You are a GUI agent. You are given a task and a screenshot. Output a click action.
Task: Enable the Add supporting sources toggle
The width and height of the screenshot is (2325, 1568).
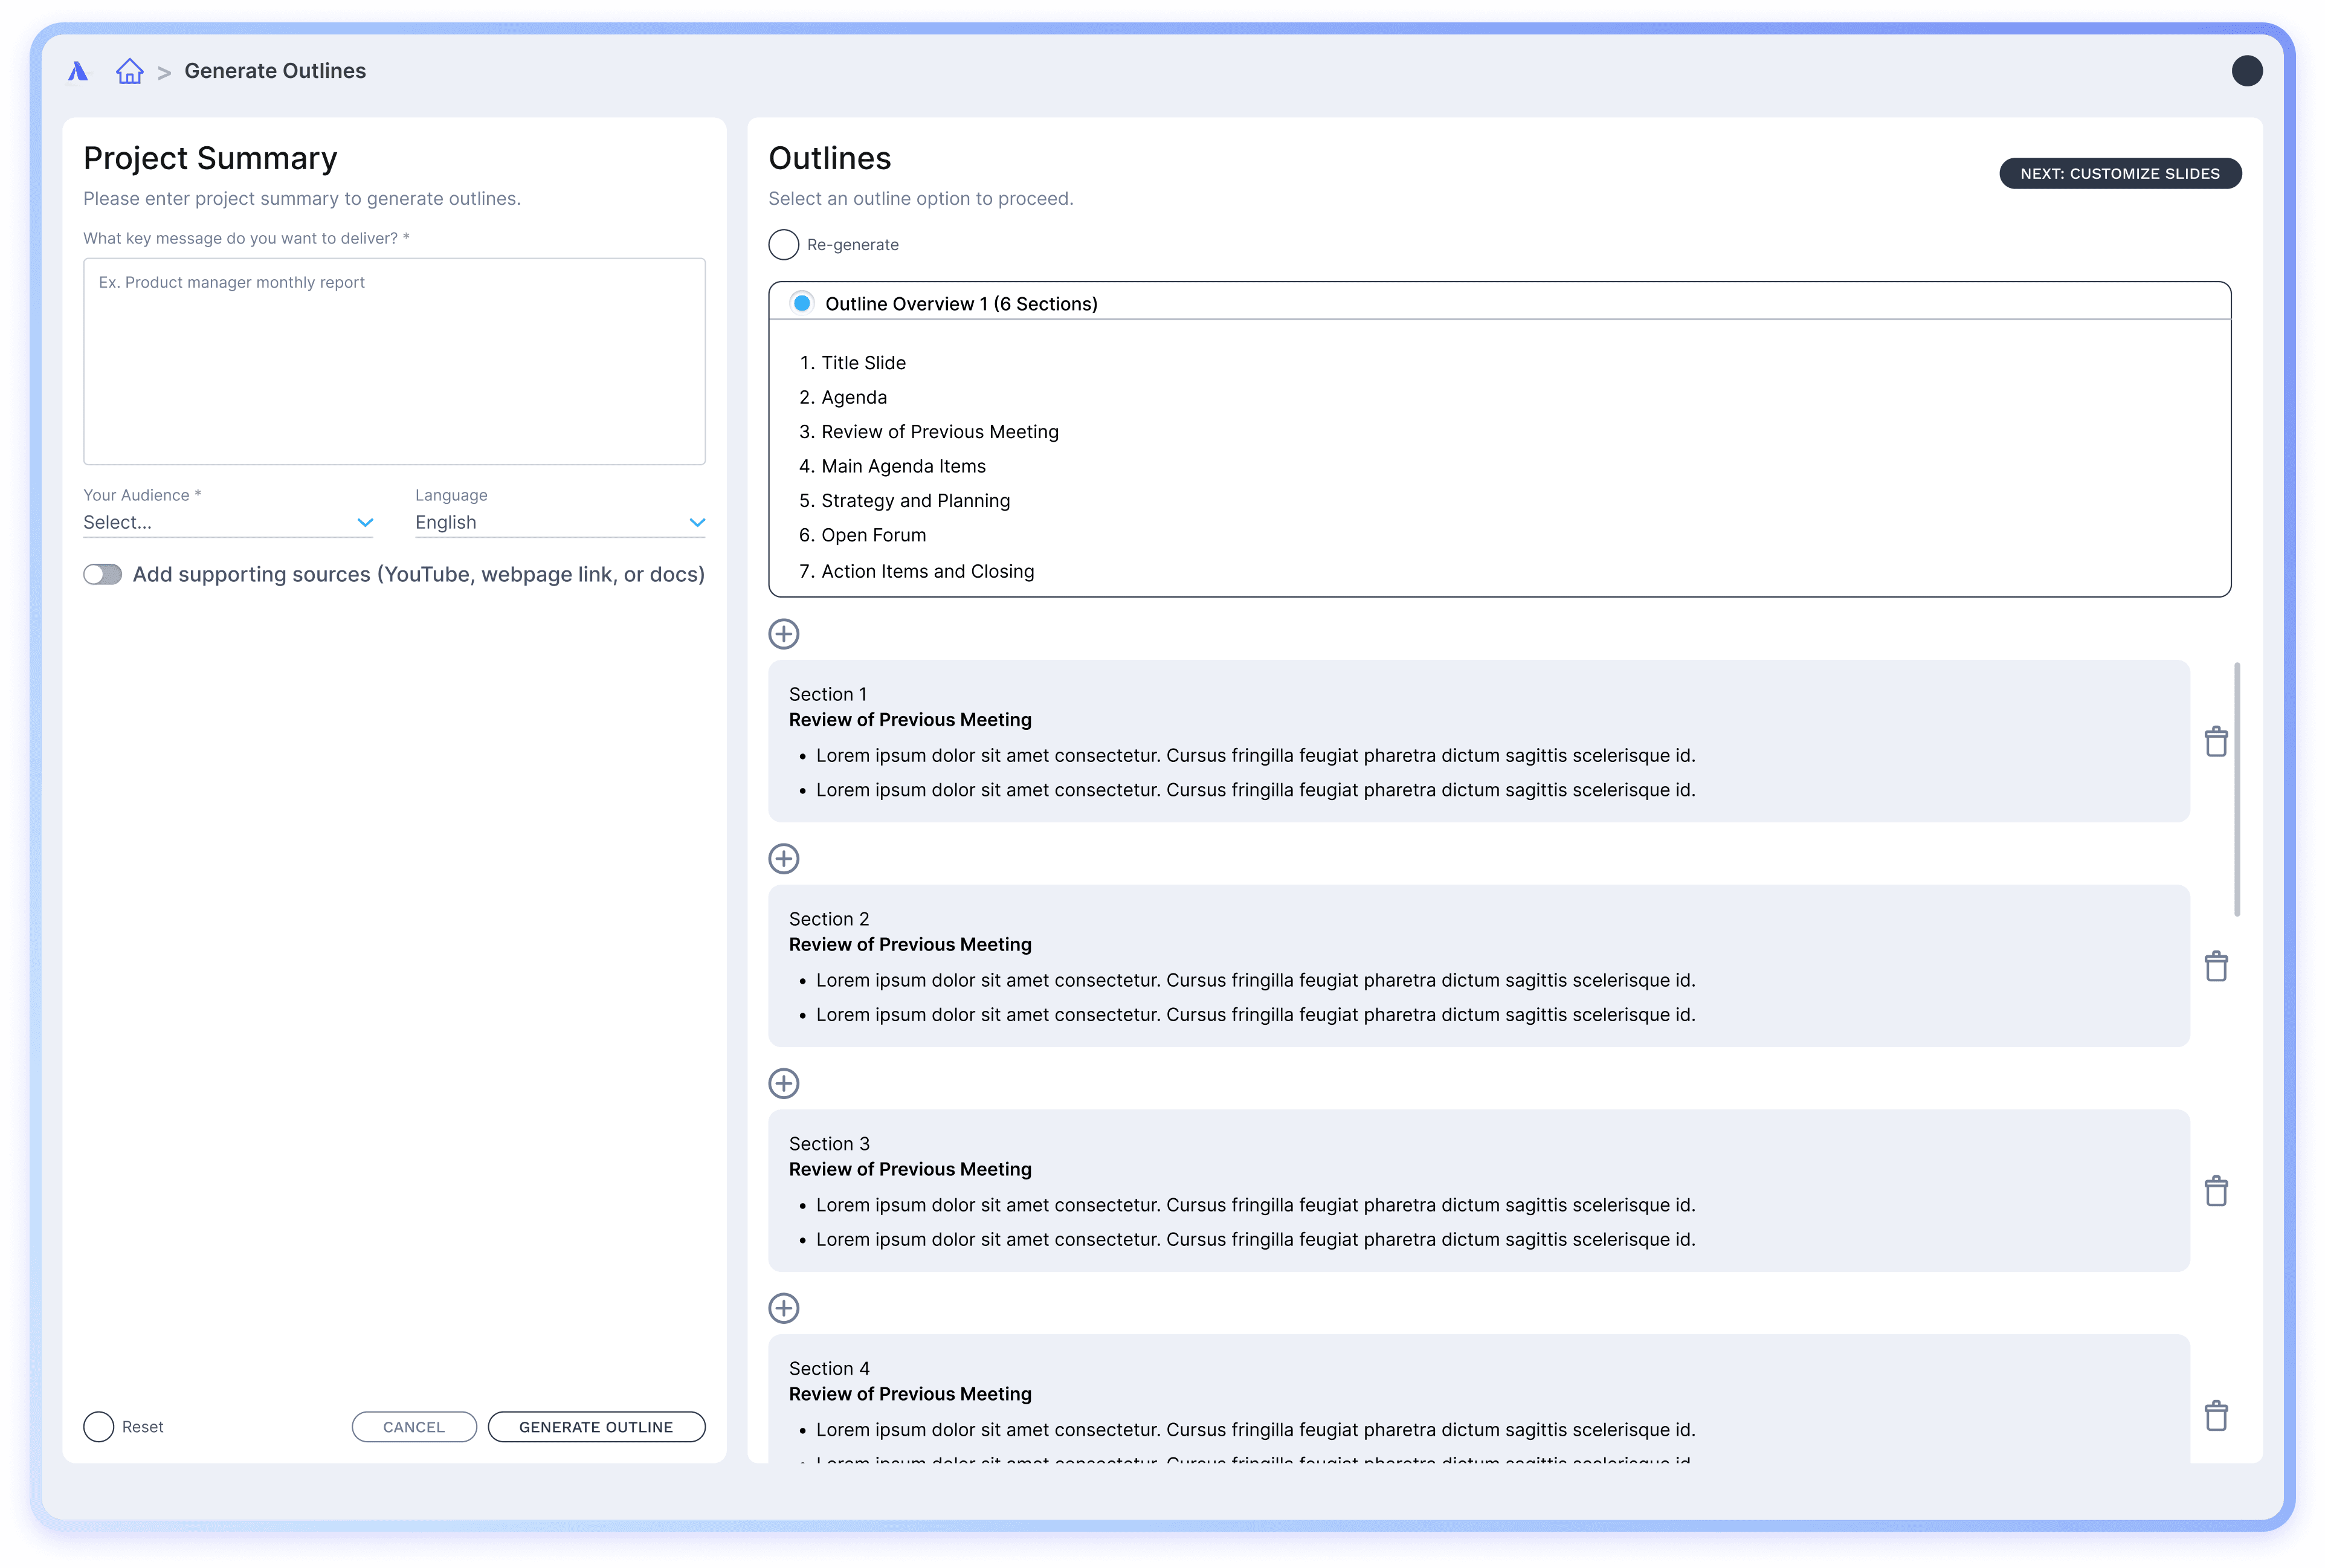(103, 574)
